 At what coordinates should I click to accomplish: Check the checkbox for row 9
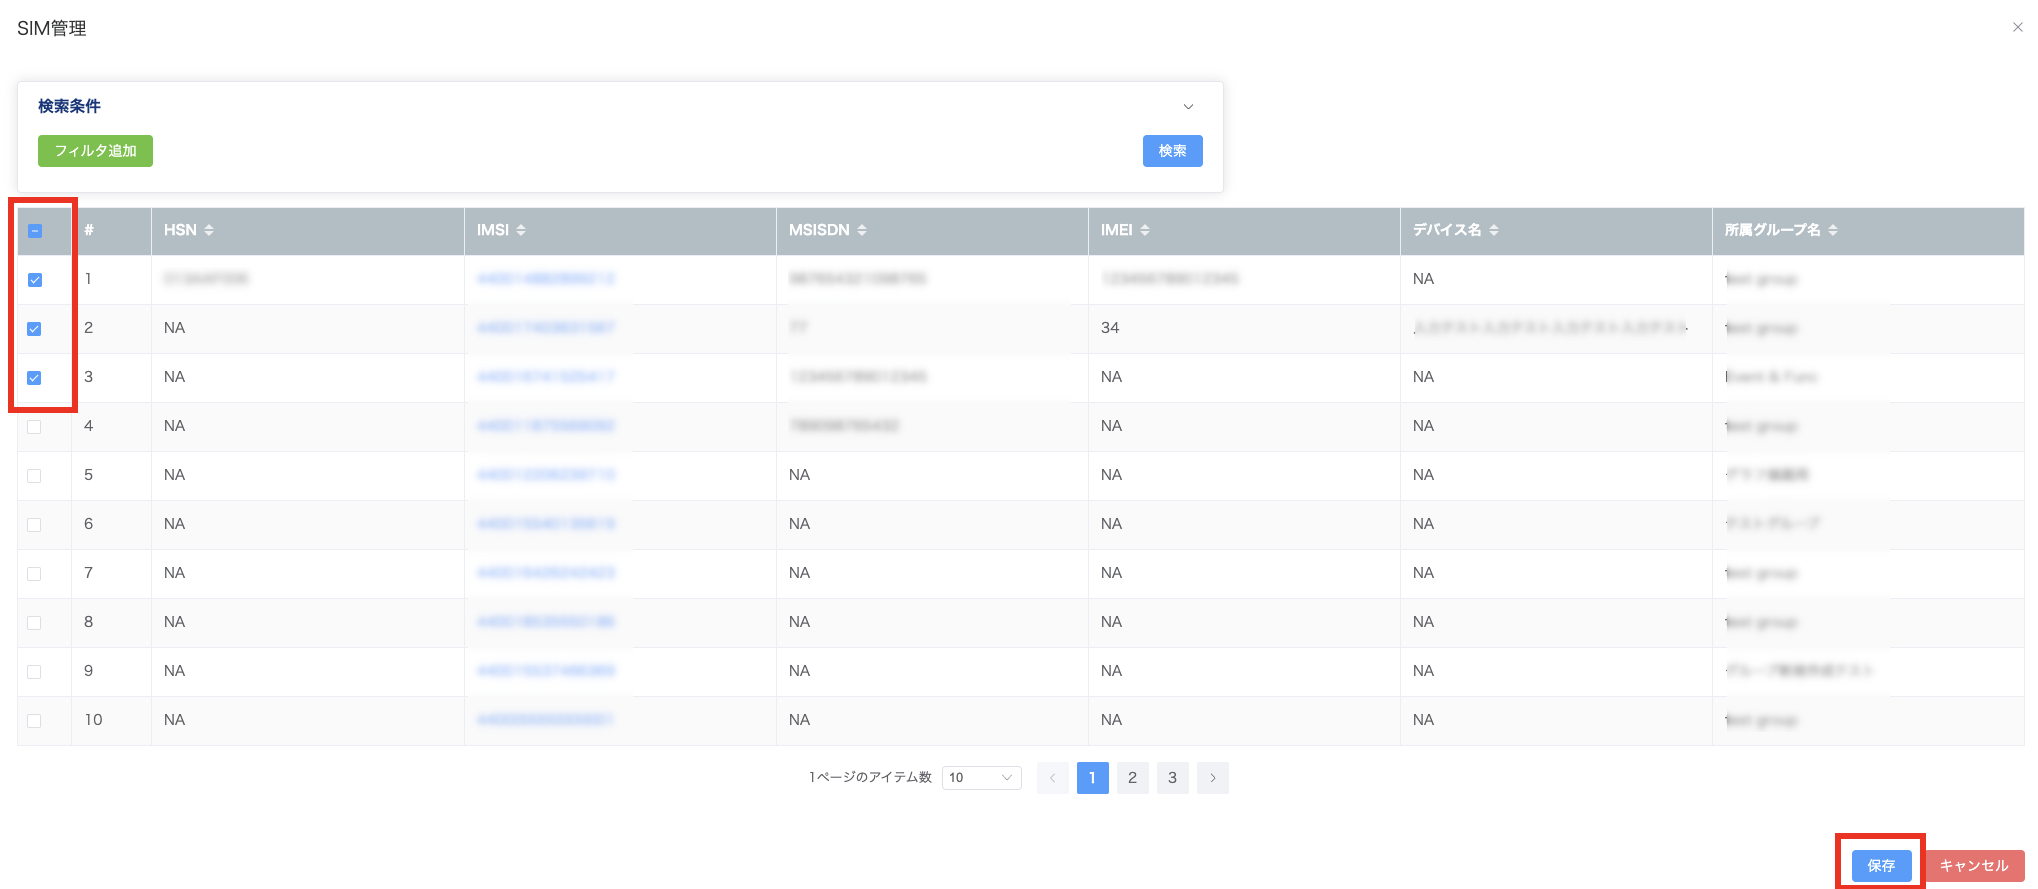pyautogui.click(x=35, y=672)
